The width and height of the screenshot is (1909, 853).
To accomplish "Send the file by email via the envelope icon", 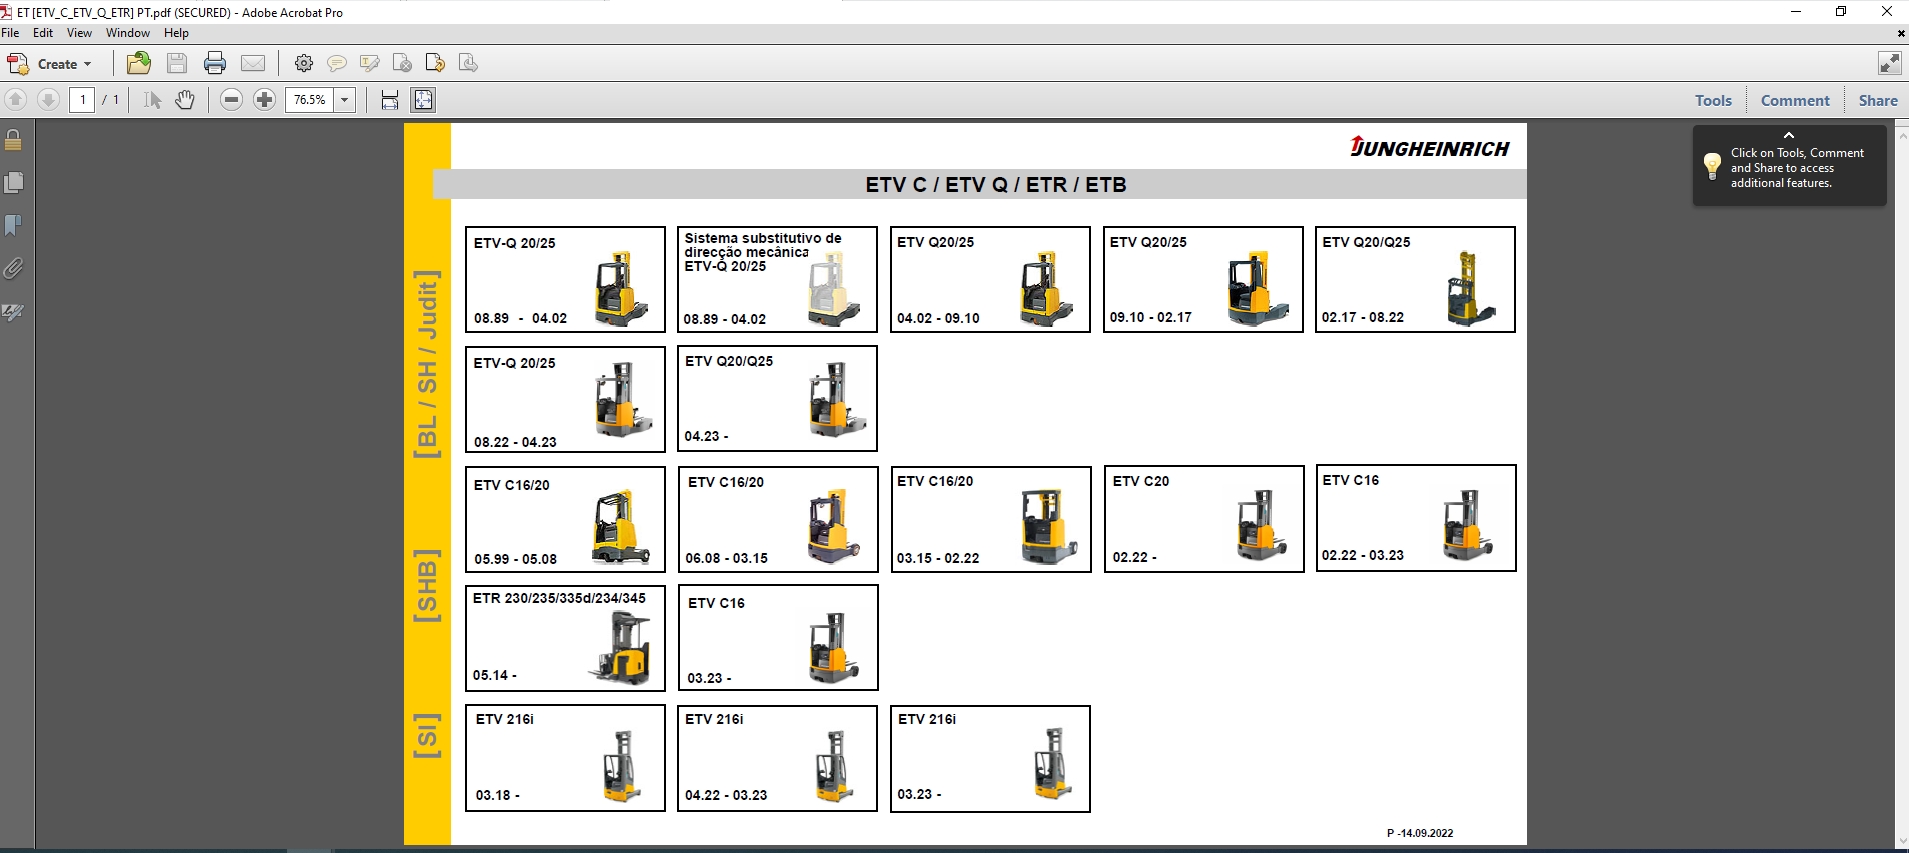I will tap(253, 64).
